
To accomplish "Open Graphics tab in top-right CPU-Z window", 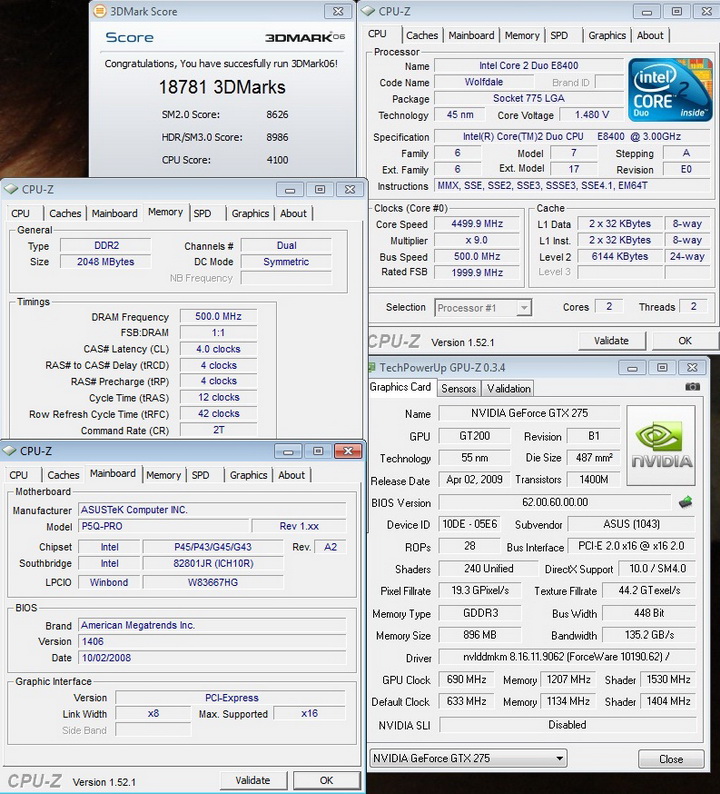I will [607, 35].
